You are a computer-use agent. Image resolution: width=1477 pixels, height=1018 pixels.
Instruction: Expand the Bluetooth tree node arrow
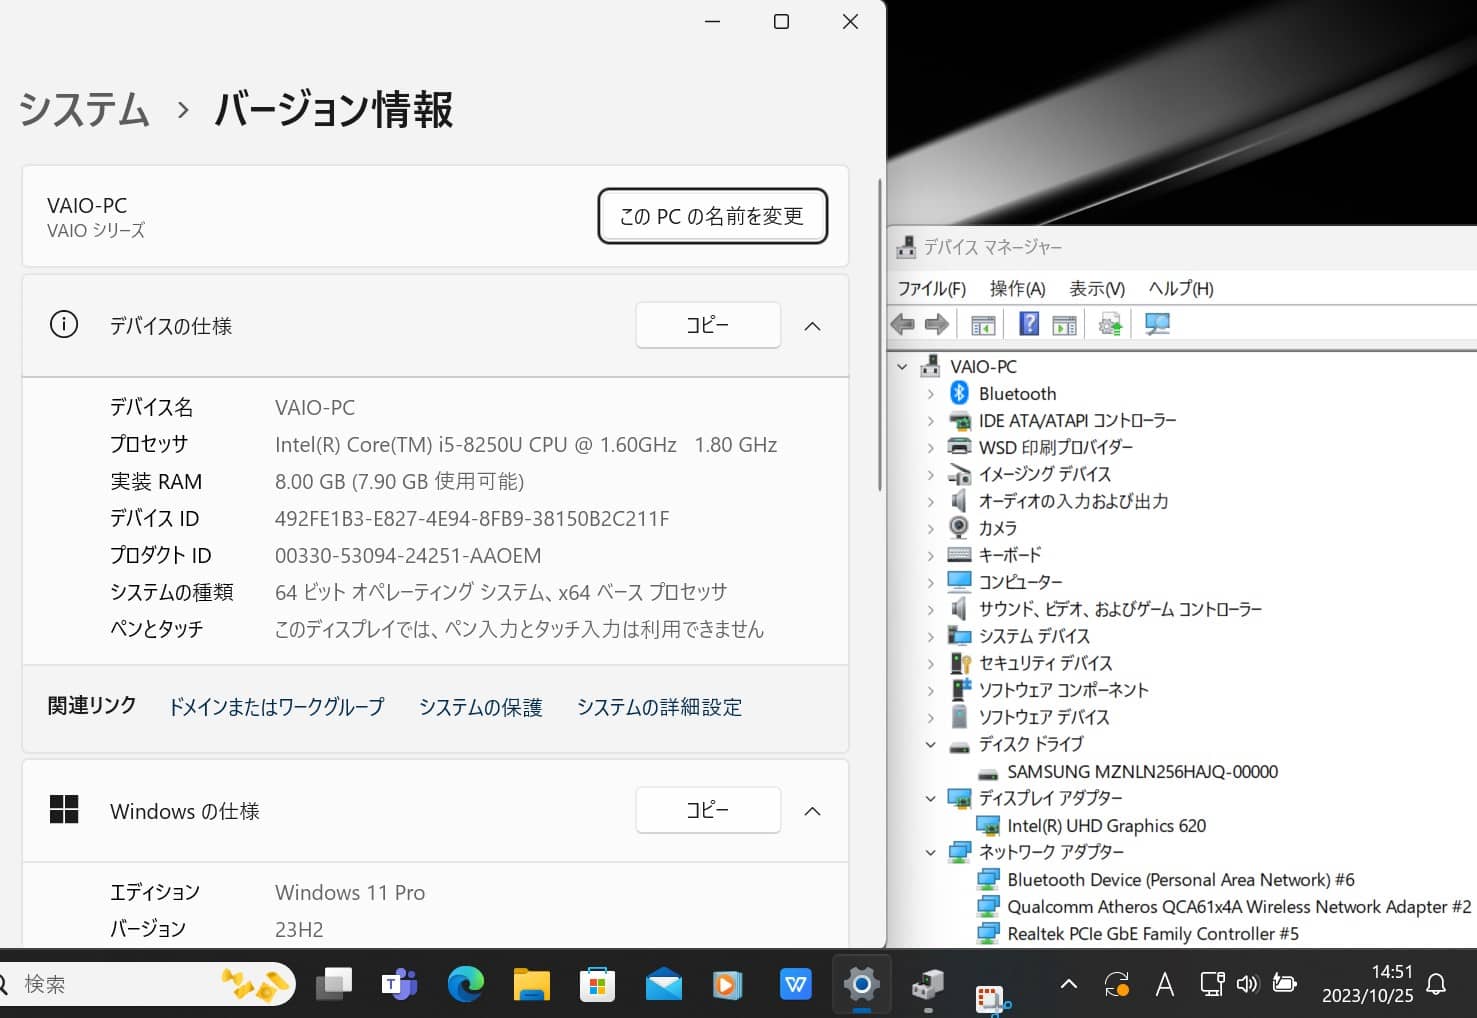[x=930, y=394]
